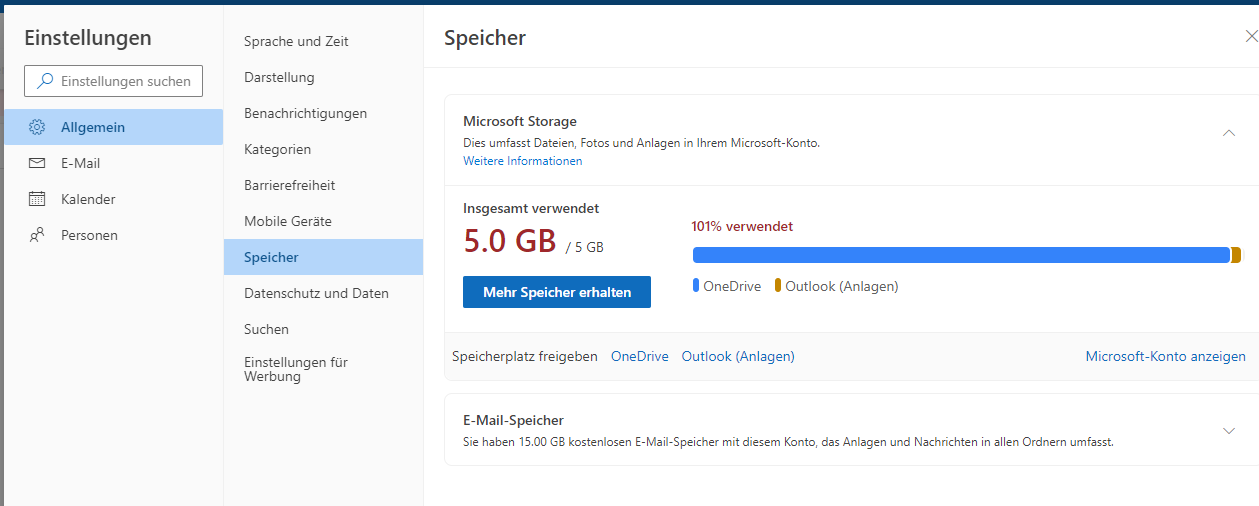Open Sprache und Zeit settings

pos(296,41)
